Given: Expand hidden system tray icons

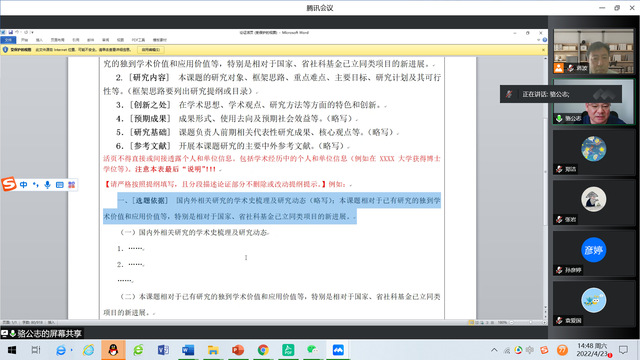Looking at the screenshot, I should pos(494,350).
